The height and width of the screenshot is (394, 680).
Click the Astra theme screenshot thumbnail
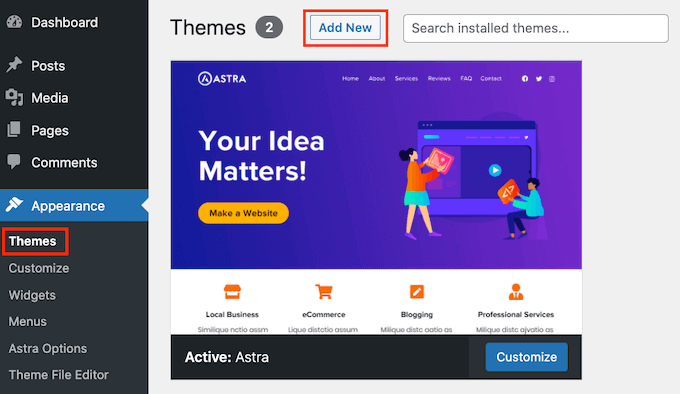point(376,197)
